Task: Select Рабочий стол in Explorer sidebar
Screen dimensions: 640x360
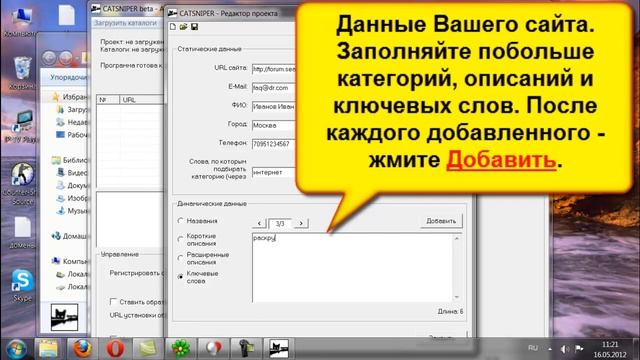Action: [x=72, y=135]
